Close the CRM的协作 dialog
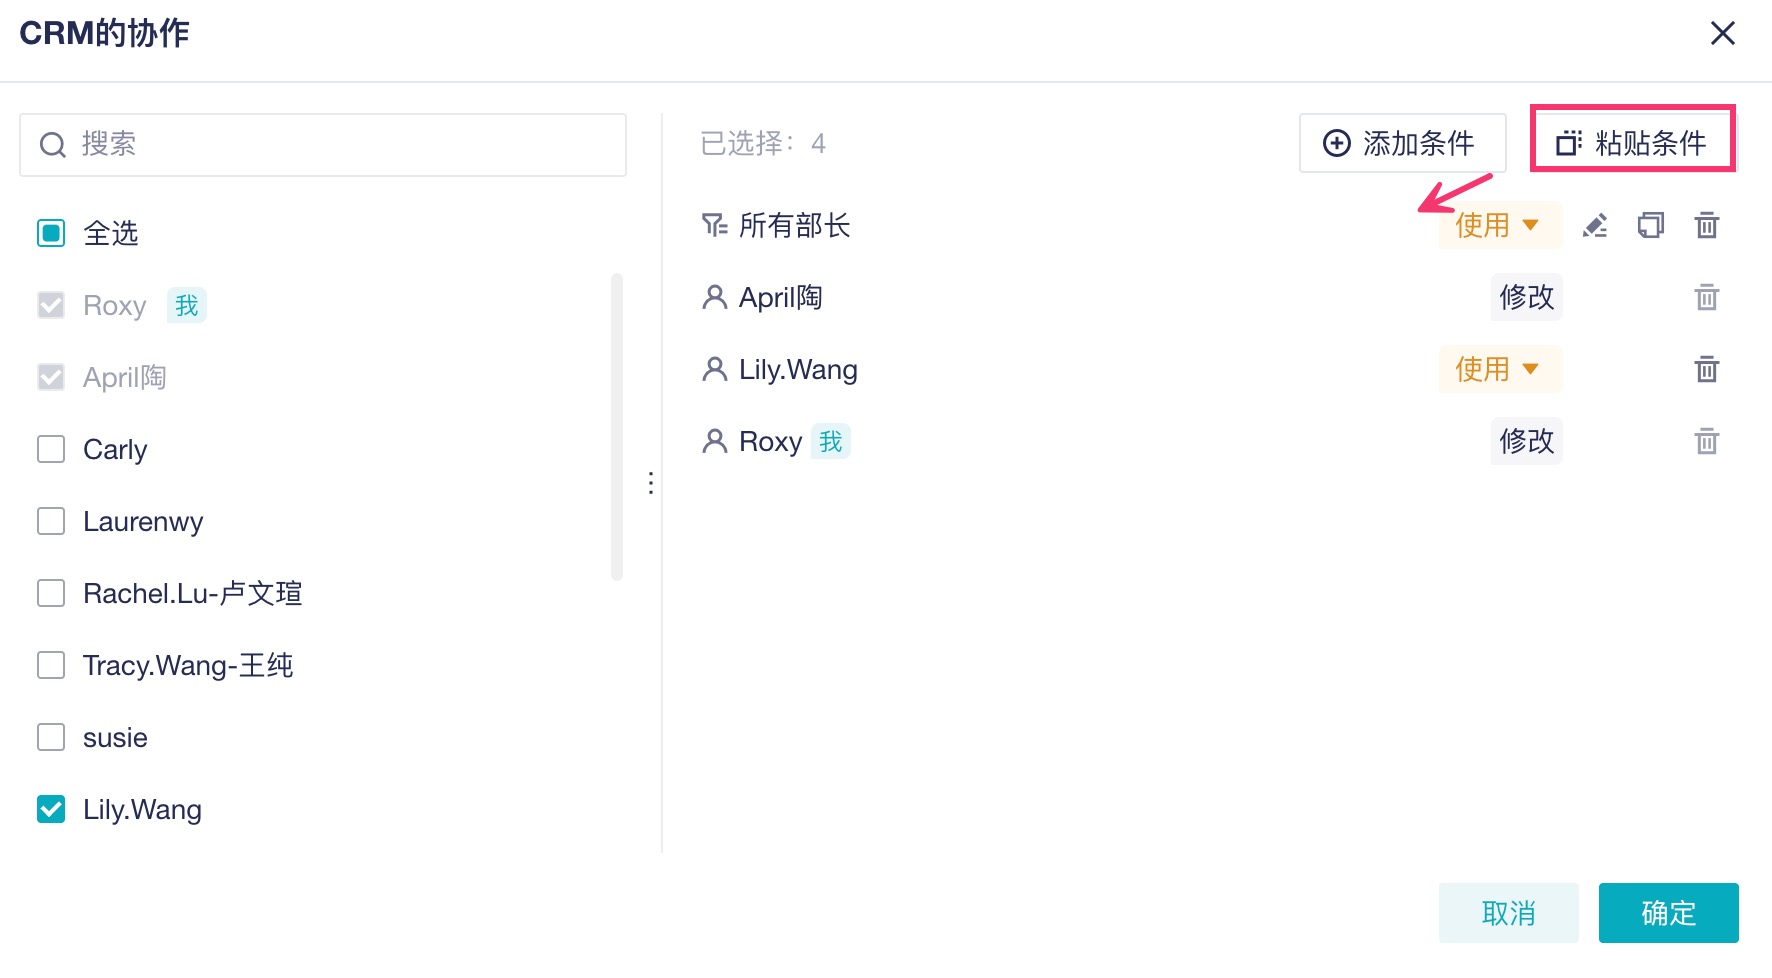The width and height of the screenshot is (1772, 978). click(1722, 34)
